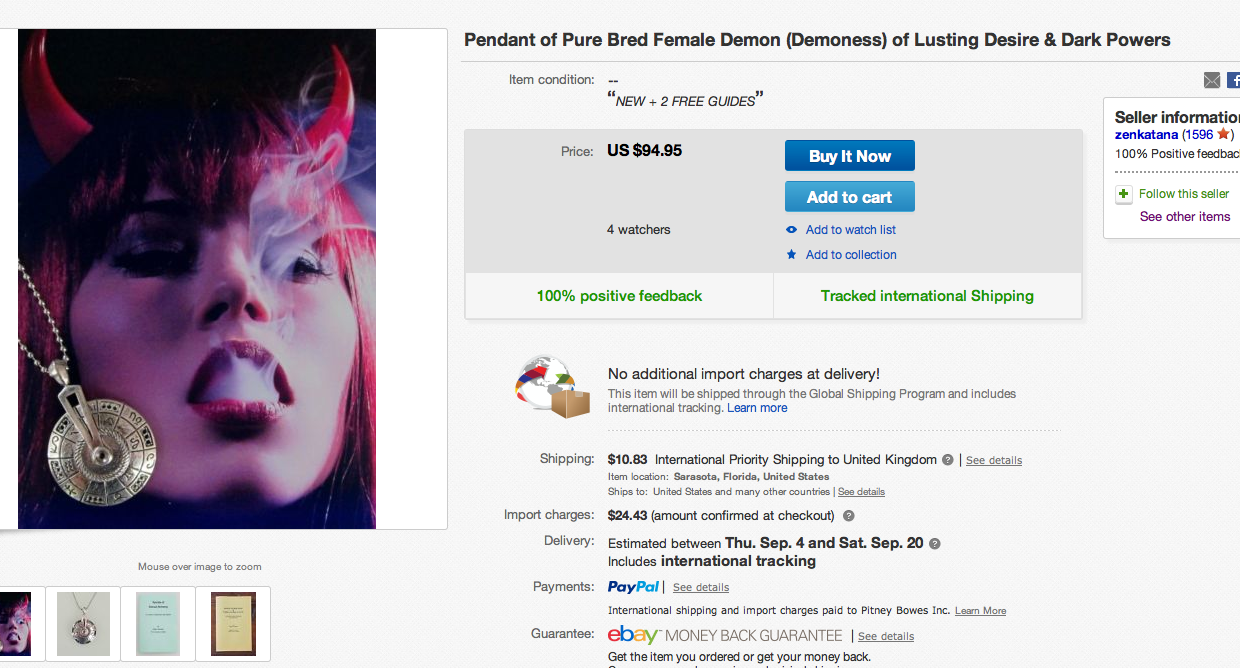Image resolution: width=1240 pixels, height=668 pixels.
Task: Click the star icon beside Add to collection
Action: [792, 255]
